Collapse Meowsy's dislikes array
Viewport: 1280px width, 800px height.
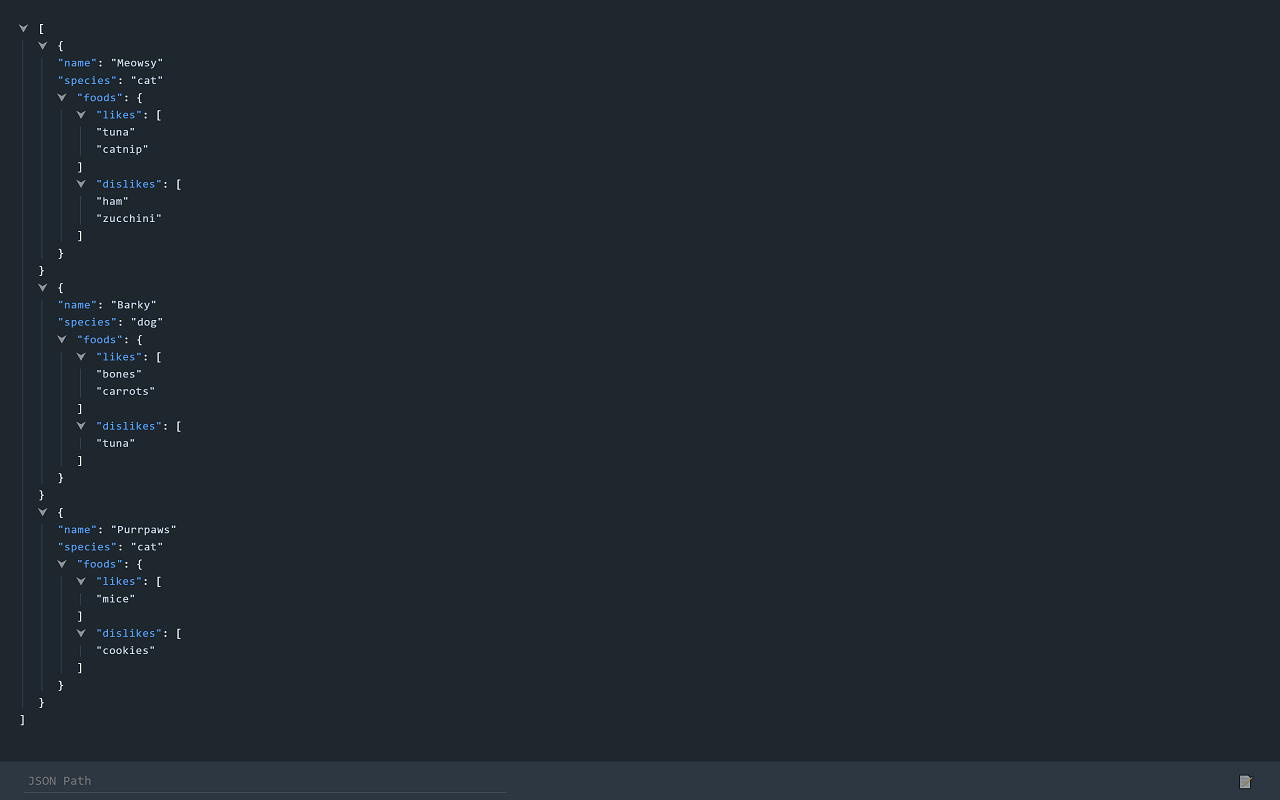[81, 183]
